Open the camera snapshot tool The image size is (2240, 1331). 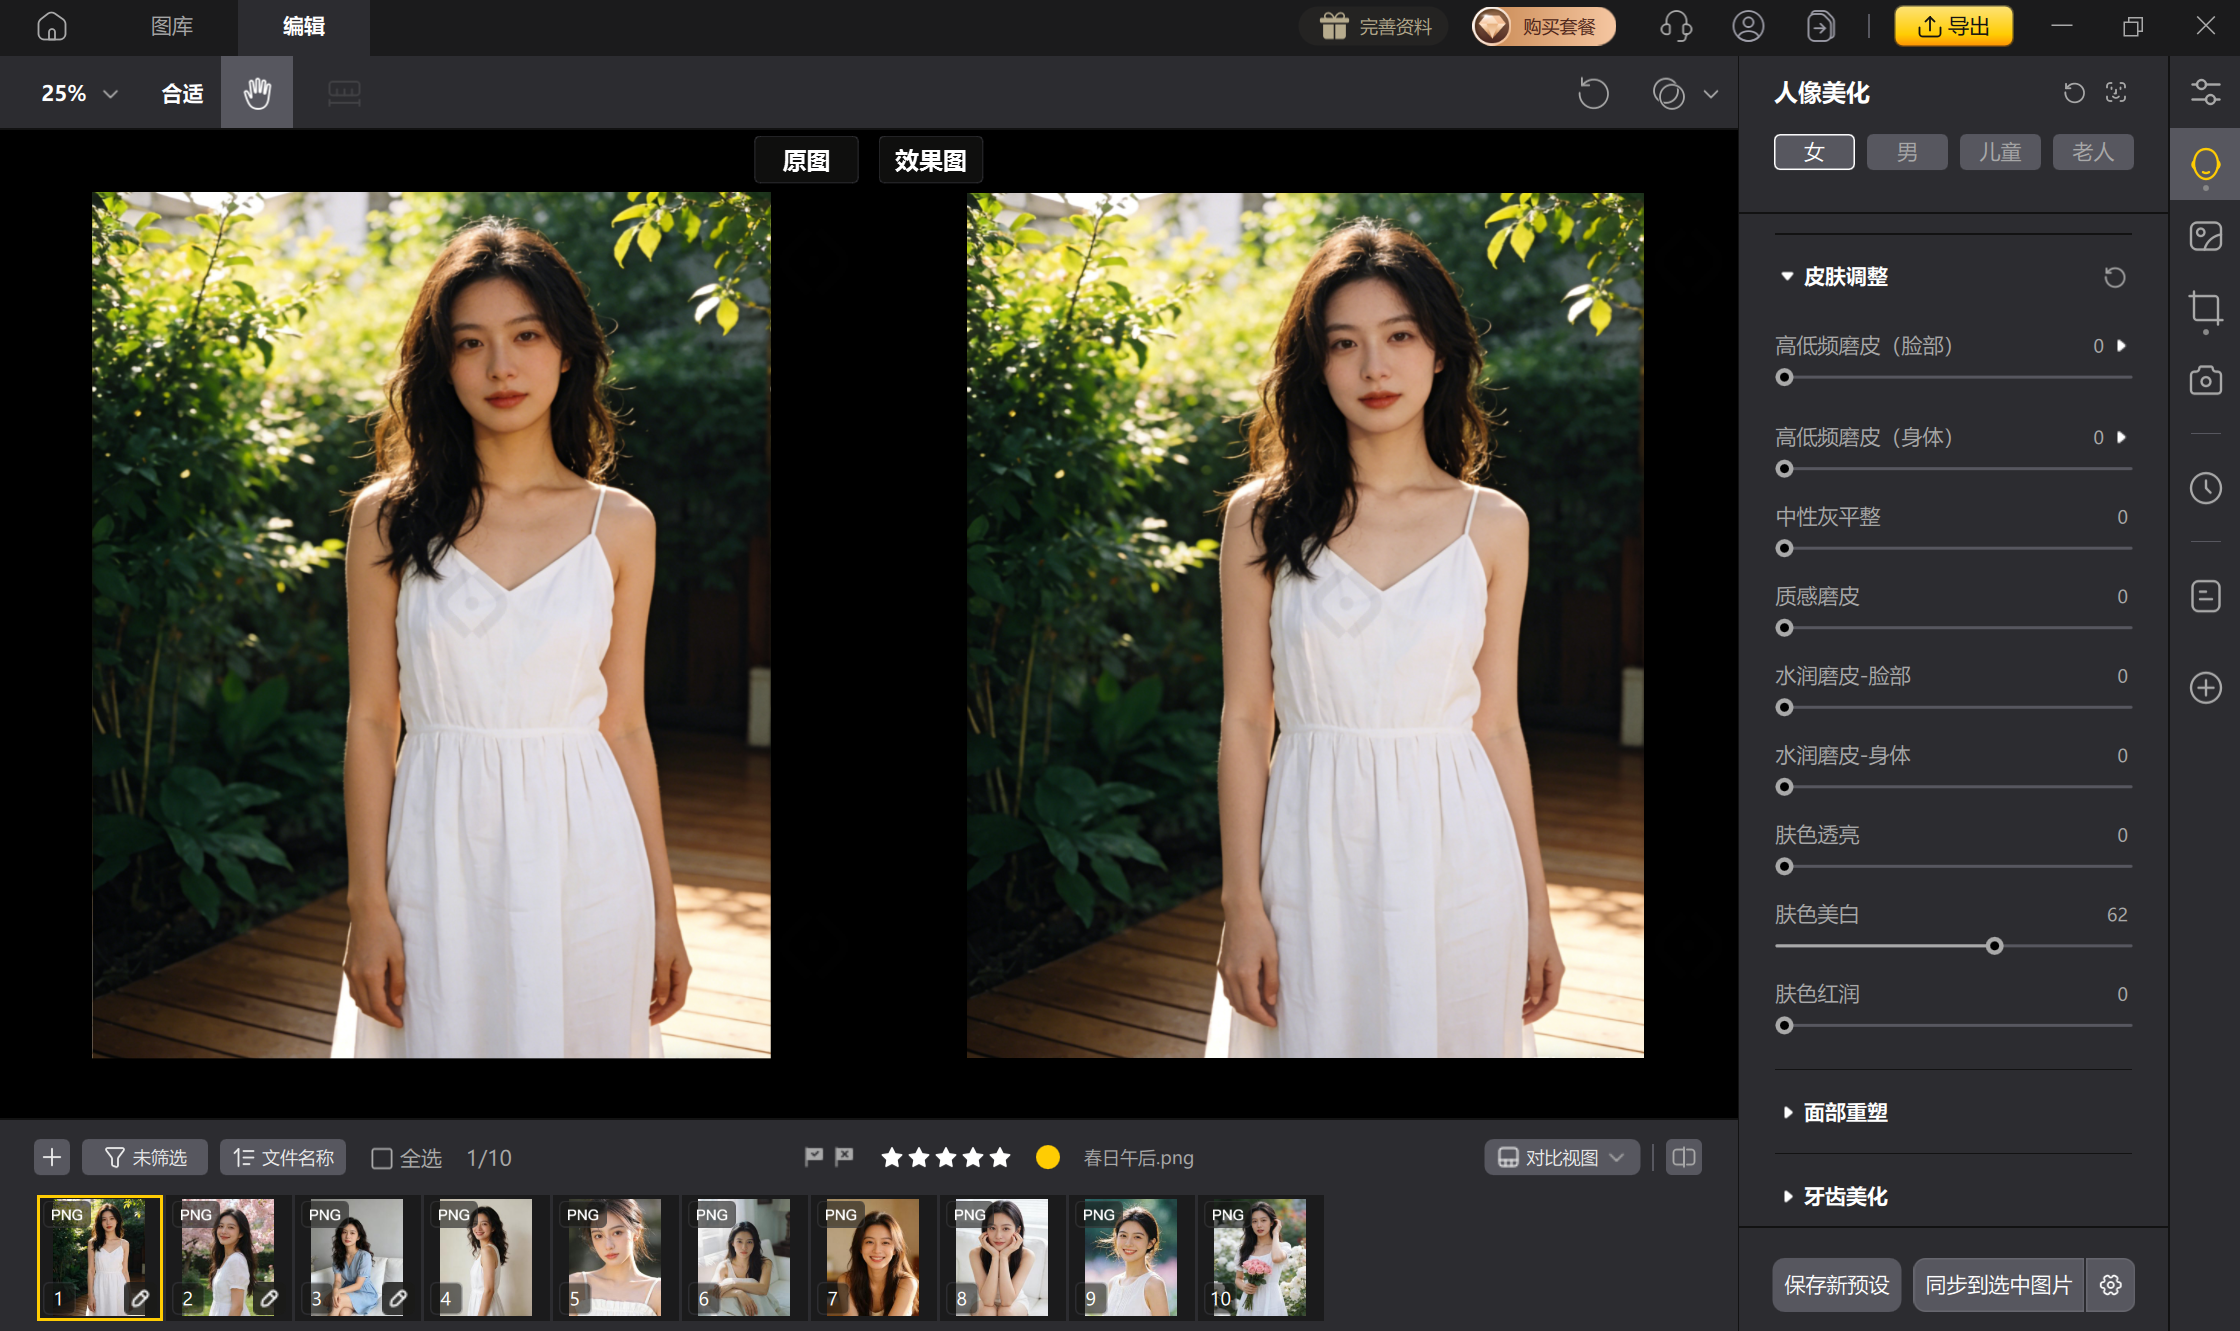click(x=2205, y=381)
